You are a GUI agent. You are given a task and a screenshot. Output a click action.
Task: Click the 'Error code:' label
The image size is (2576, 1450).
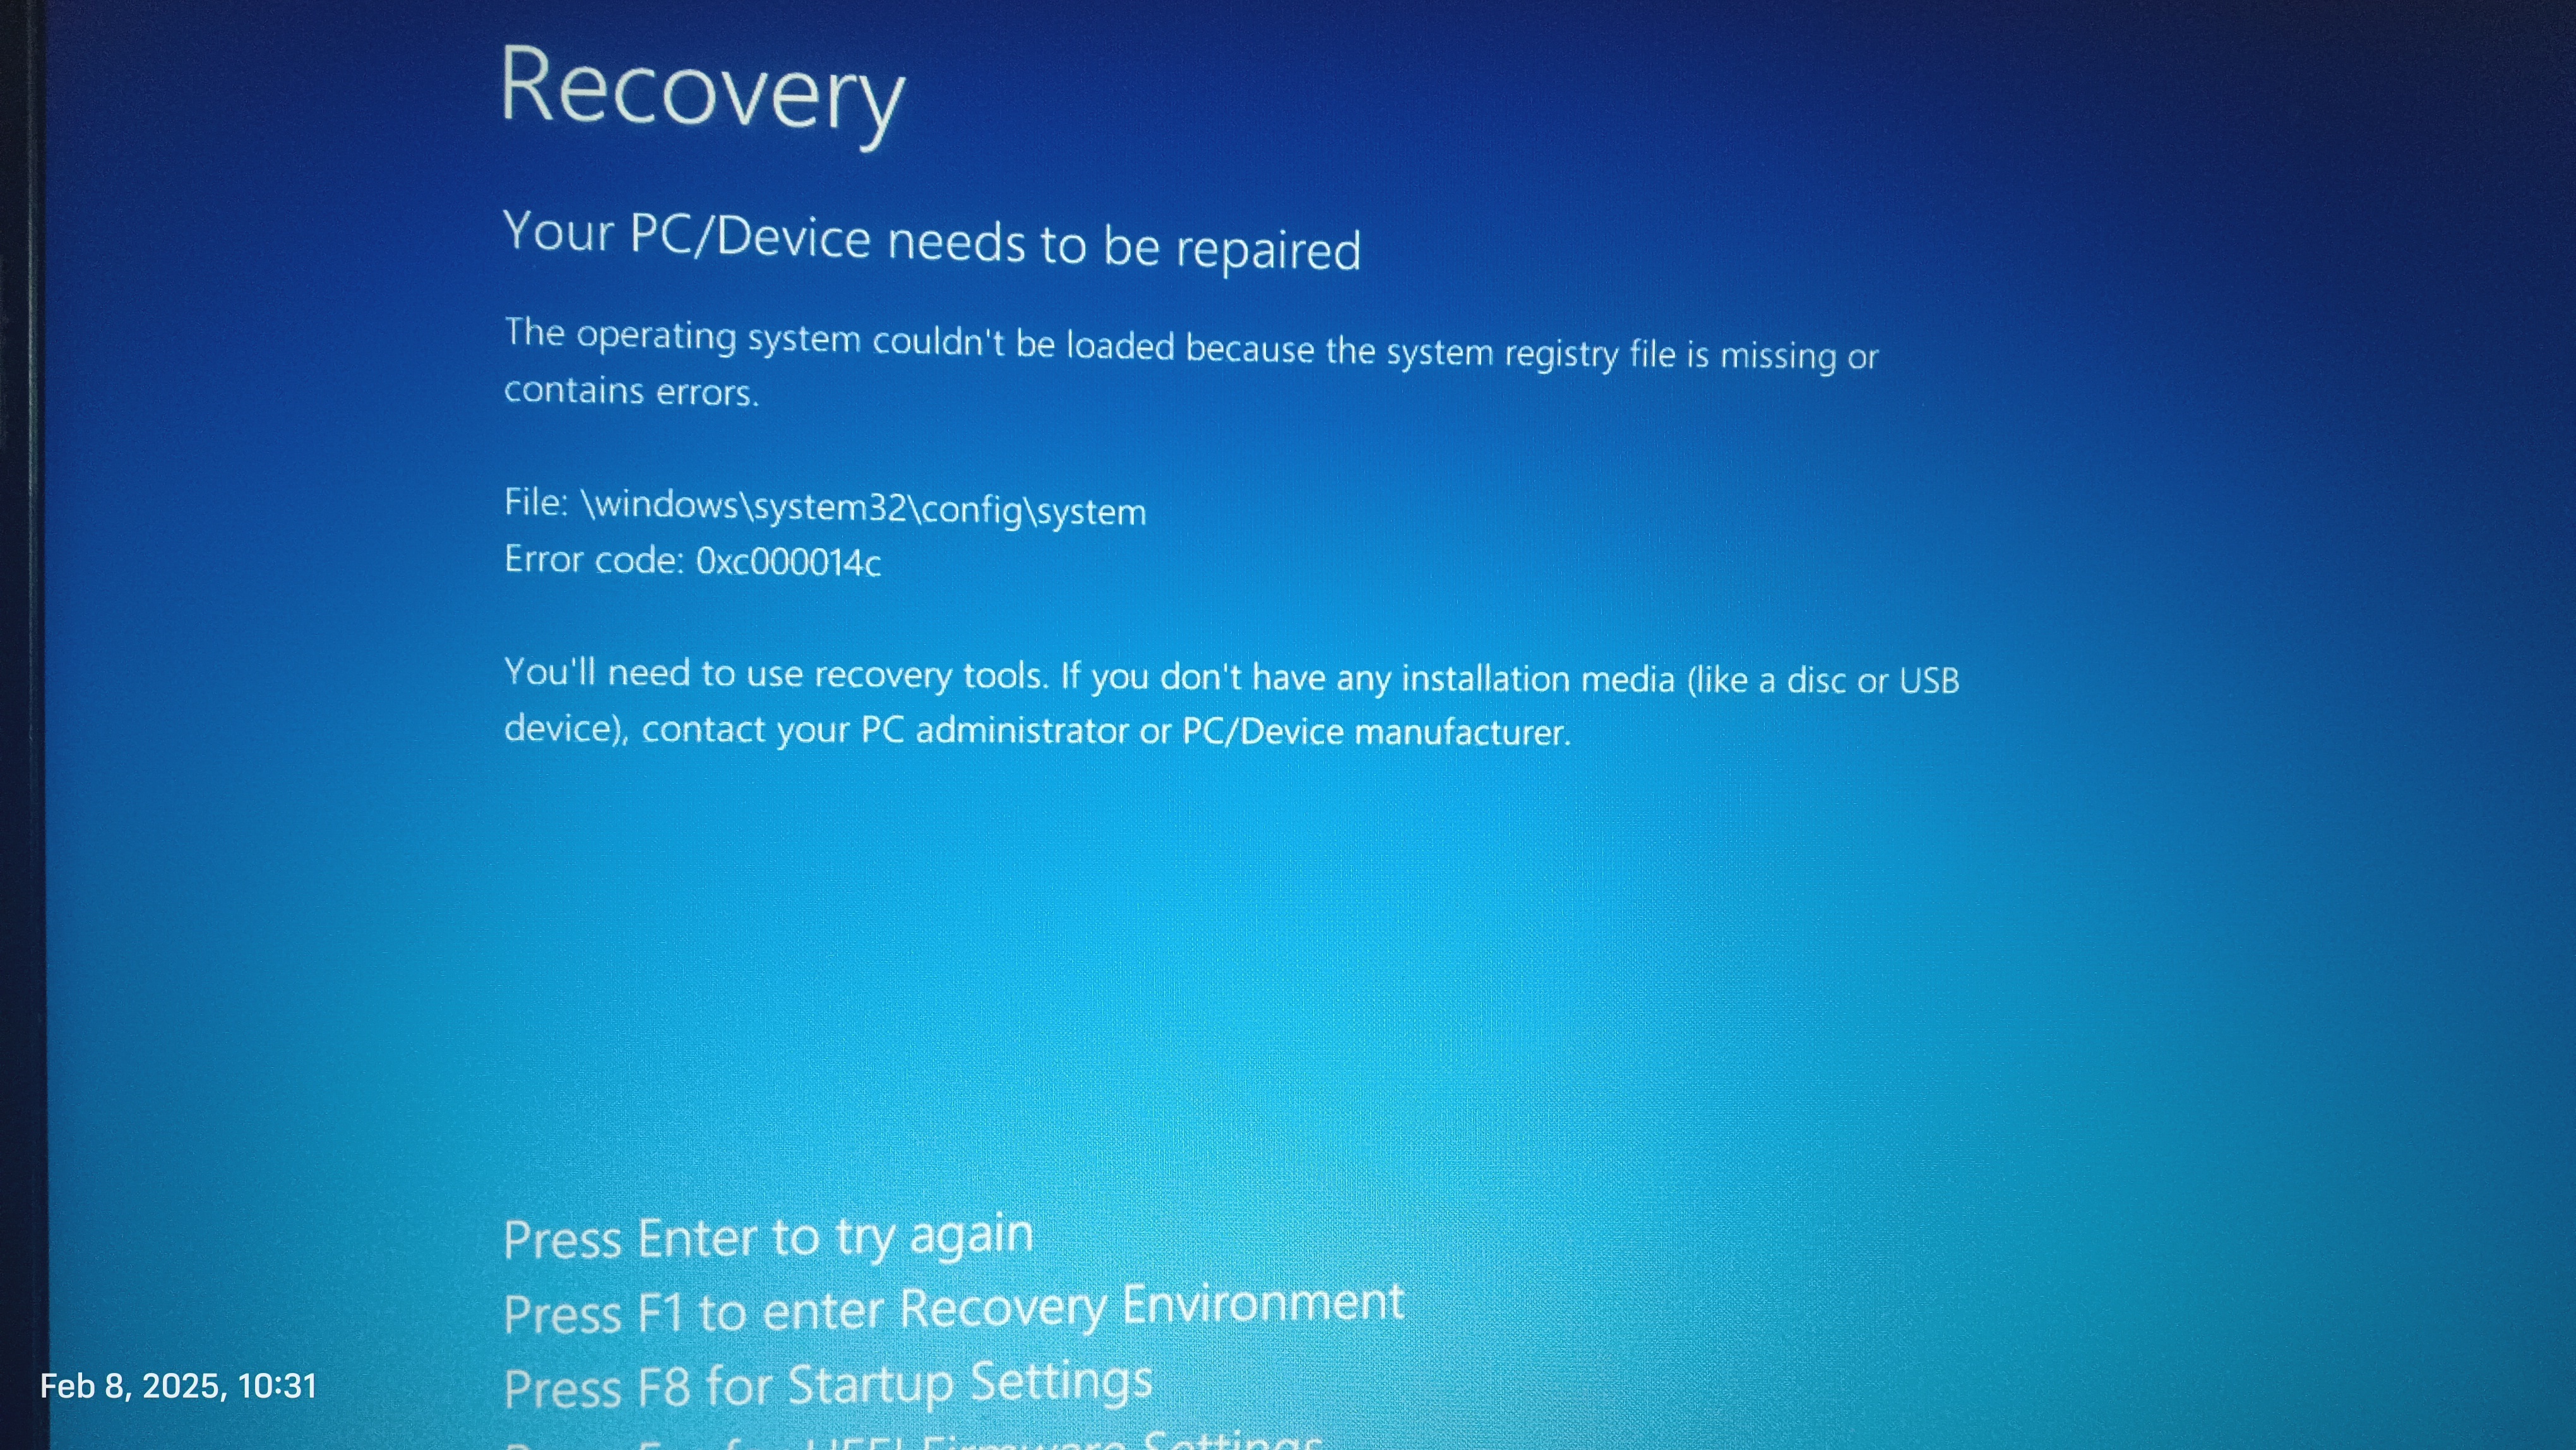point(594,559)
